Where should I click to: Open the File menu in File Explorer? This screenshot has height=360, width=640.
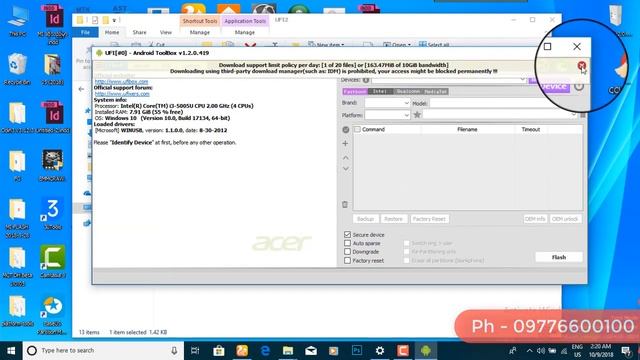point(85,32)
